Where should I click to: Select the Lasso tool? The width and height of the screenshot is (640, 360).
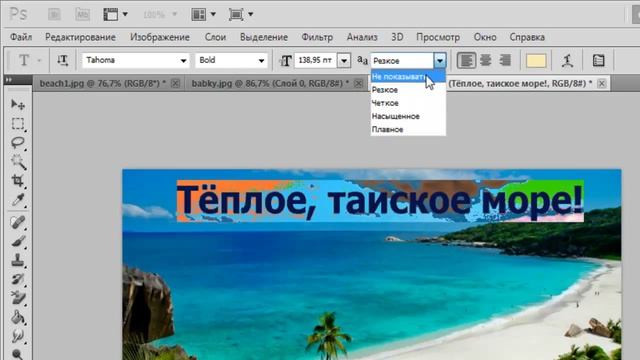[18, 142]
